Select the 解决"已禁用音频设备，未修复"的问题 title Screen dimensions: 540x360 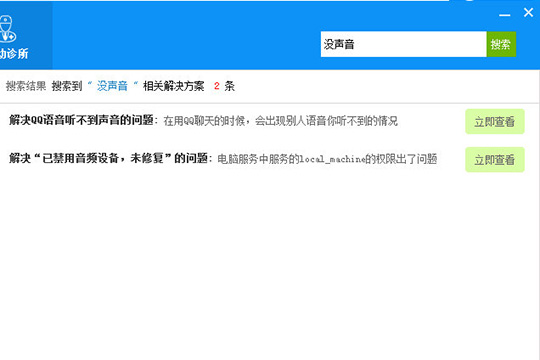[108, 158]
